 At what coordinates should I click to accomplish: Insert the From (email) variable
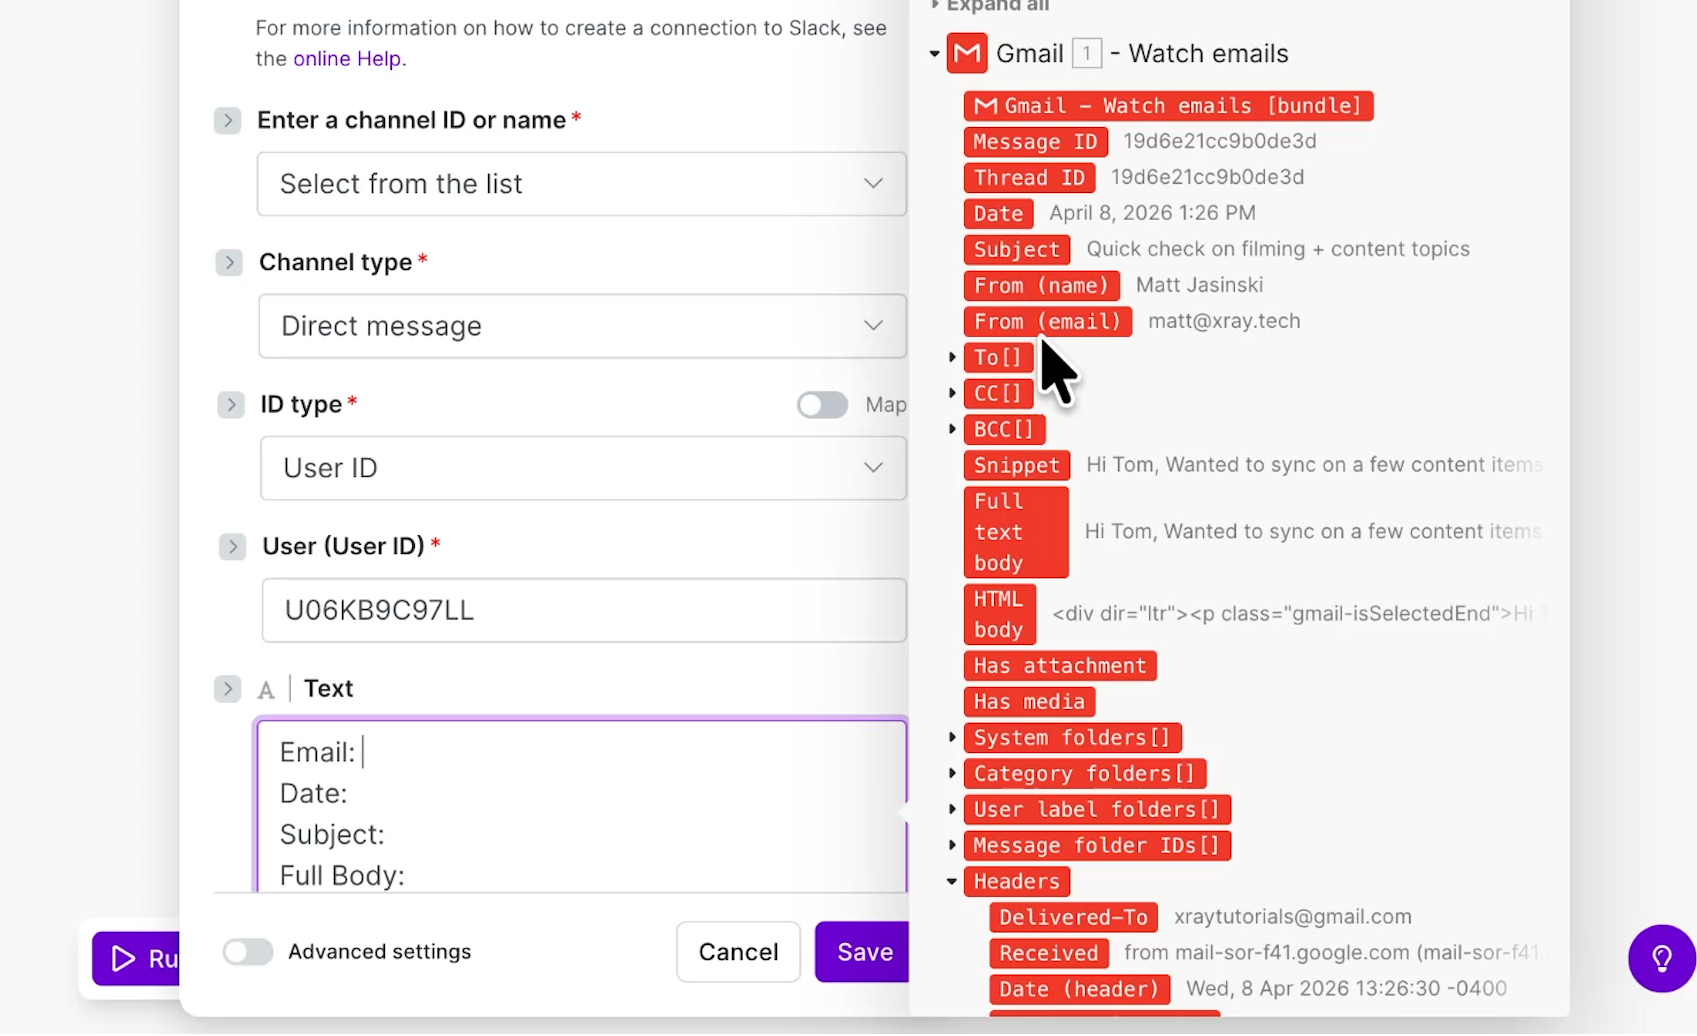point(1047,322)
